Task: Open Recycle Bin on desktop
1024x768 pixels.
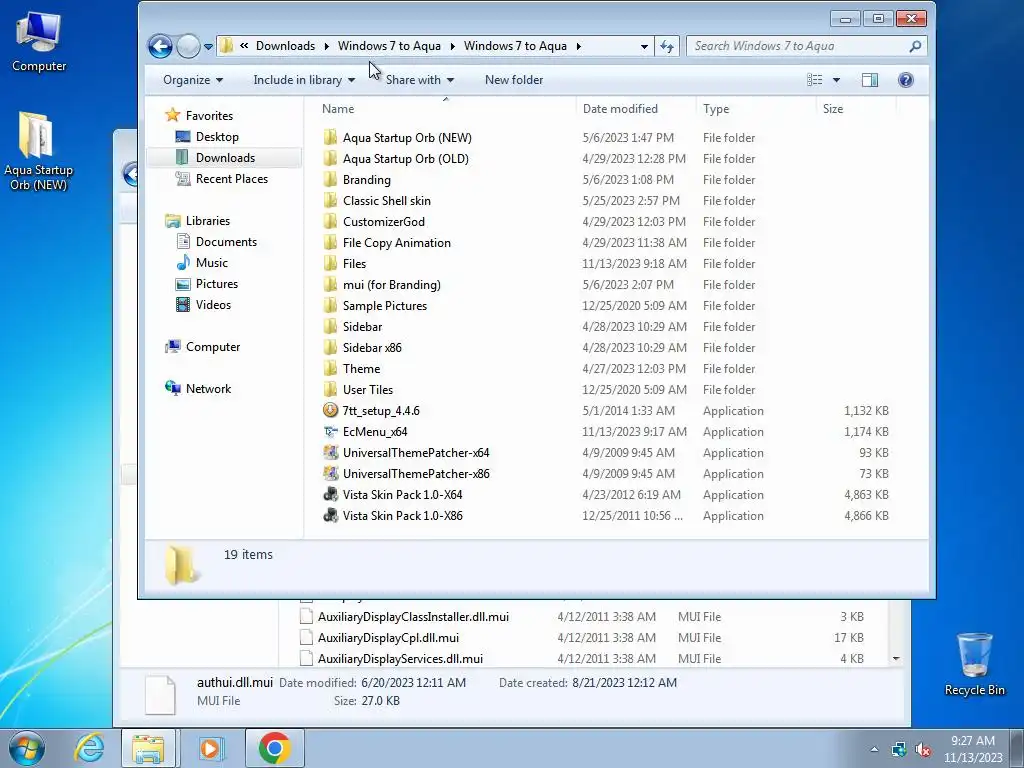Action: (974, 664)
